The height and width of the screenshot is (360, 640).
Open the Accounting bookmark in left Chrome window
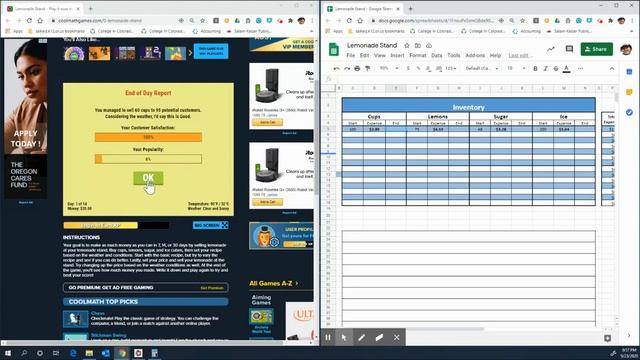pos(207,31)
